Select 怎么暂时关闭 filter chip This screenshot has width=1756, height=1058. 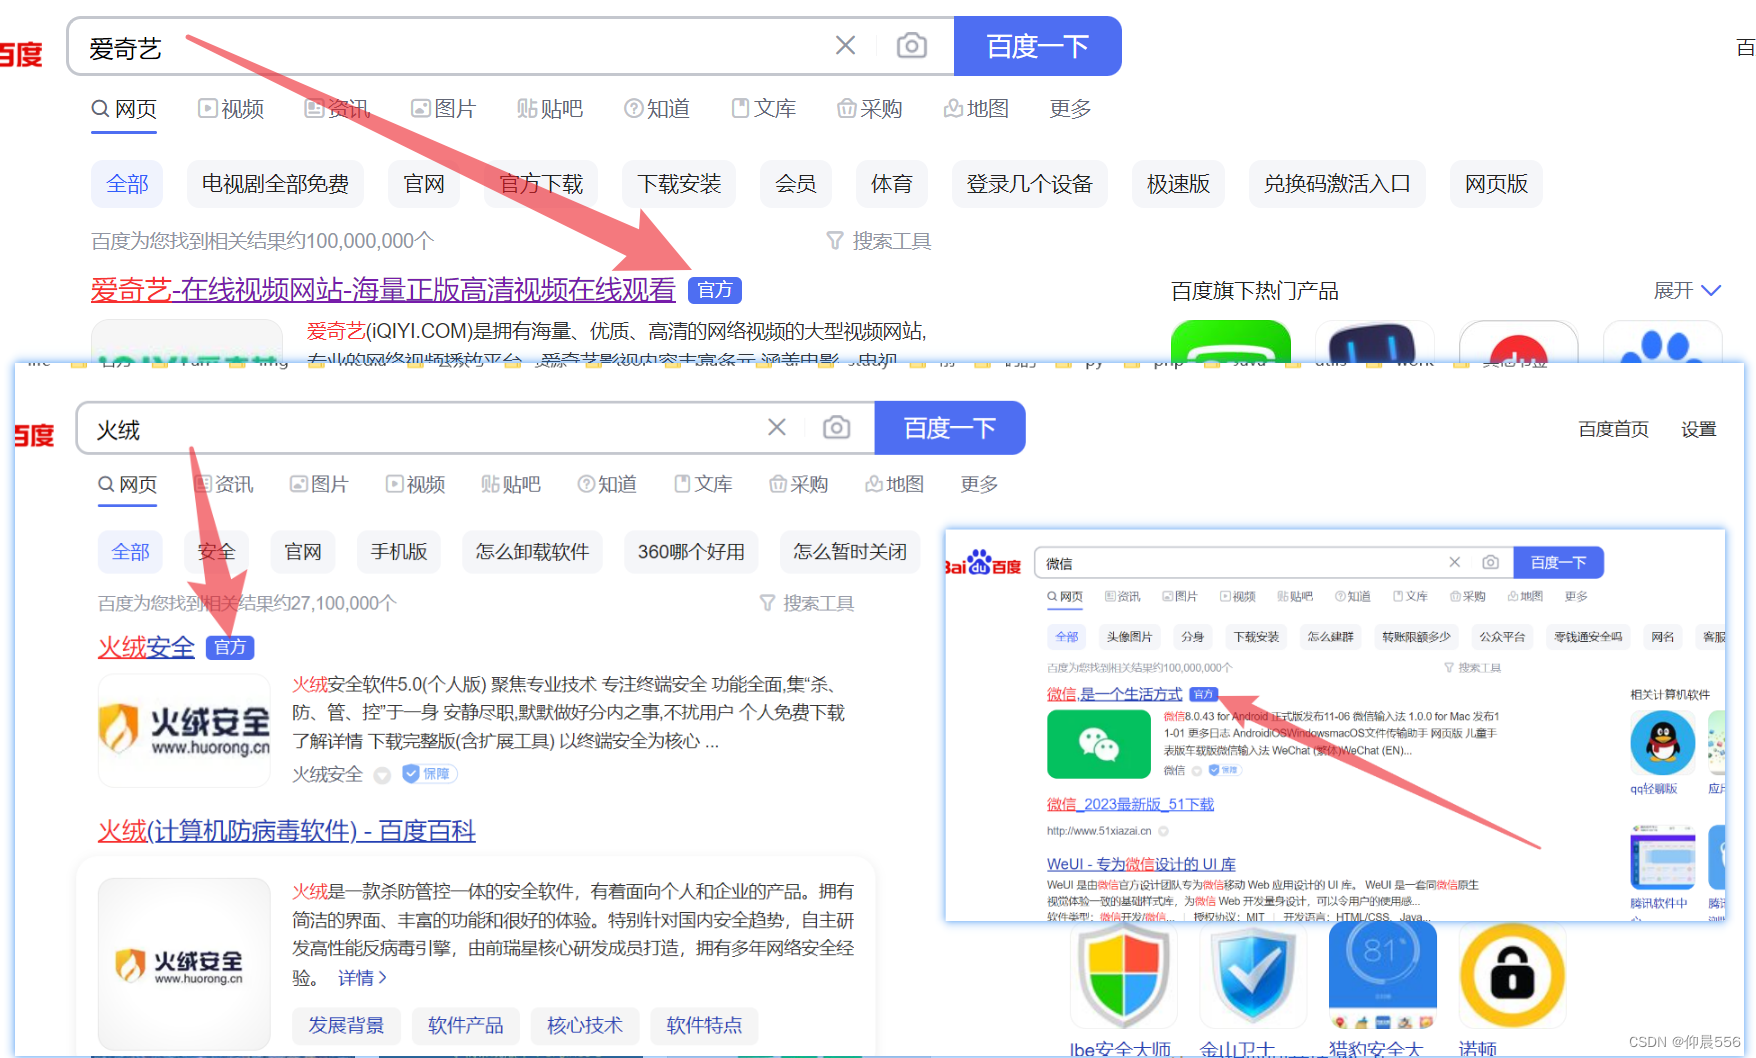tap(850, 552)
